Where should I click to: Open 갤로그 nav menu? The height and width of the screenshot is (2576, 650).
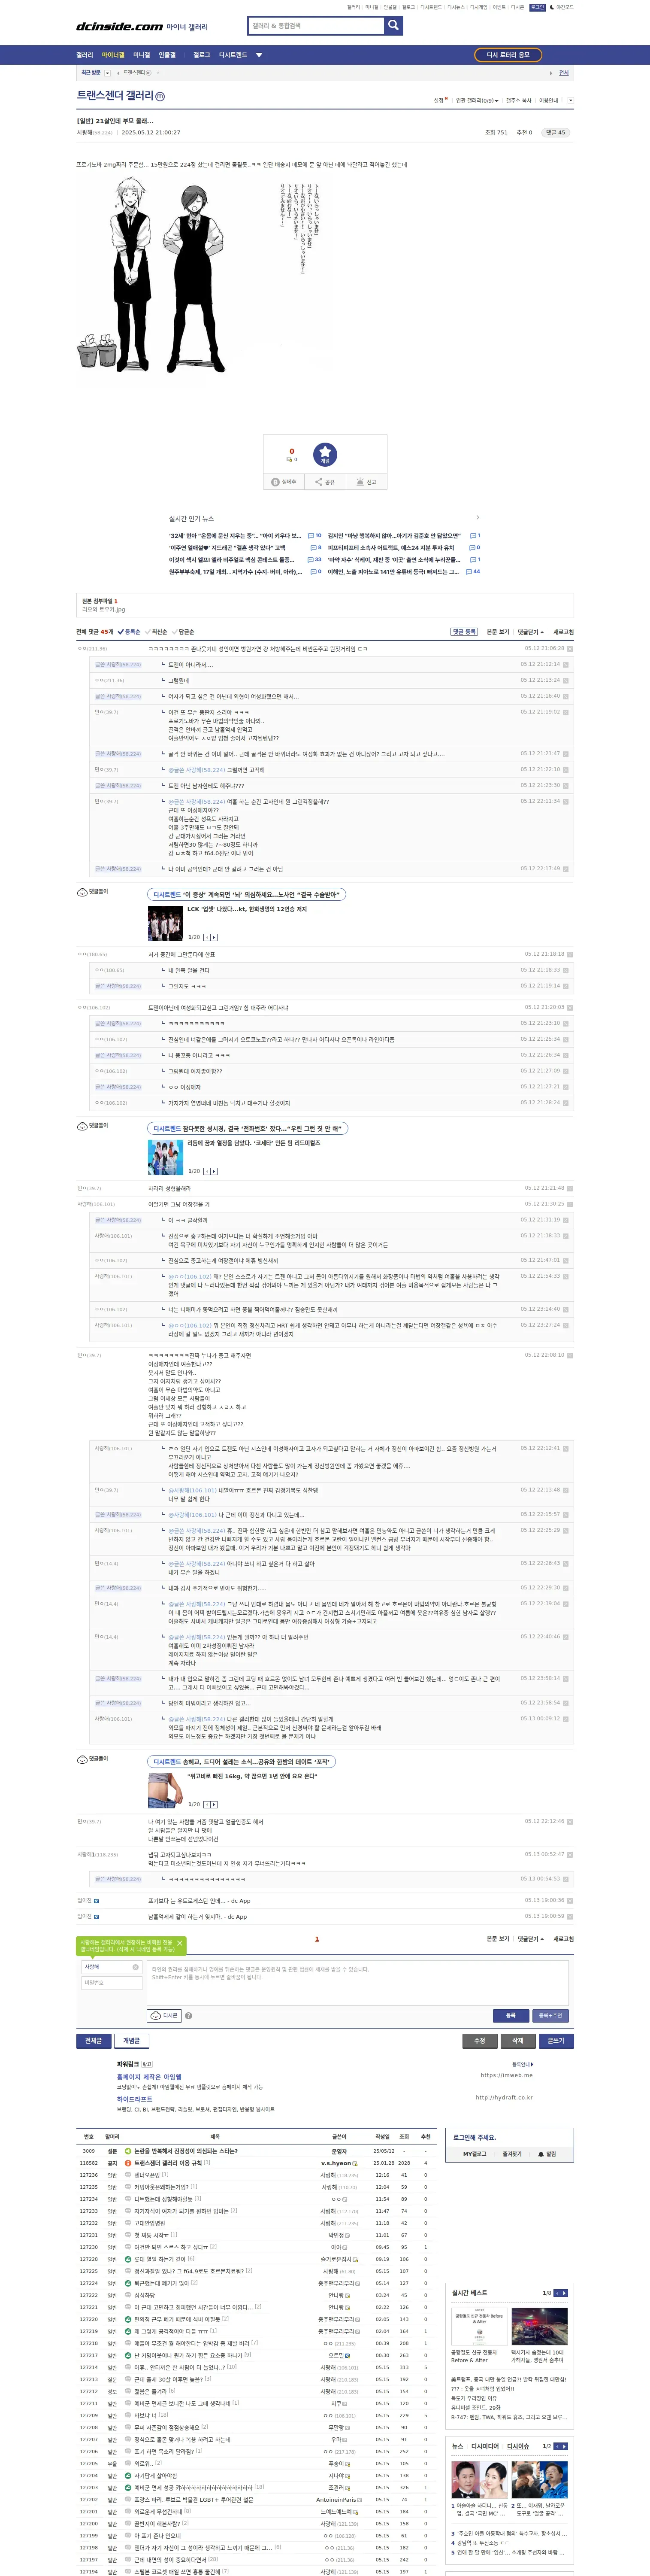(202, 55)
